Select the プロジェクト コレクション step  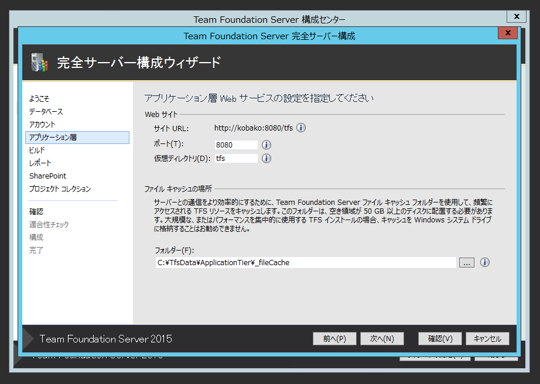pyautogui.click(x=60, y=189)
